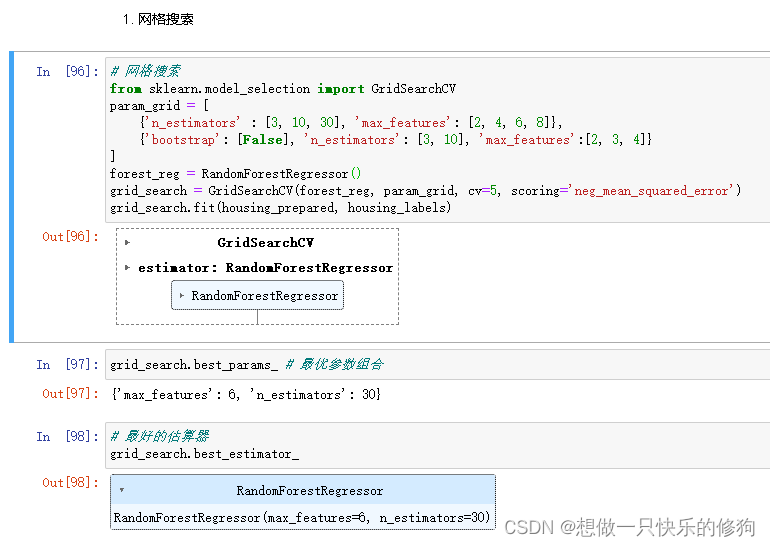The width and height of the screenshot is (770, 547).
Task: Click the '# 最优参数组合' comment
Action: pos(334,364)
